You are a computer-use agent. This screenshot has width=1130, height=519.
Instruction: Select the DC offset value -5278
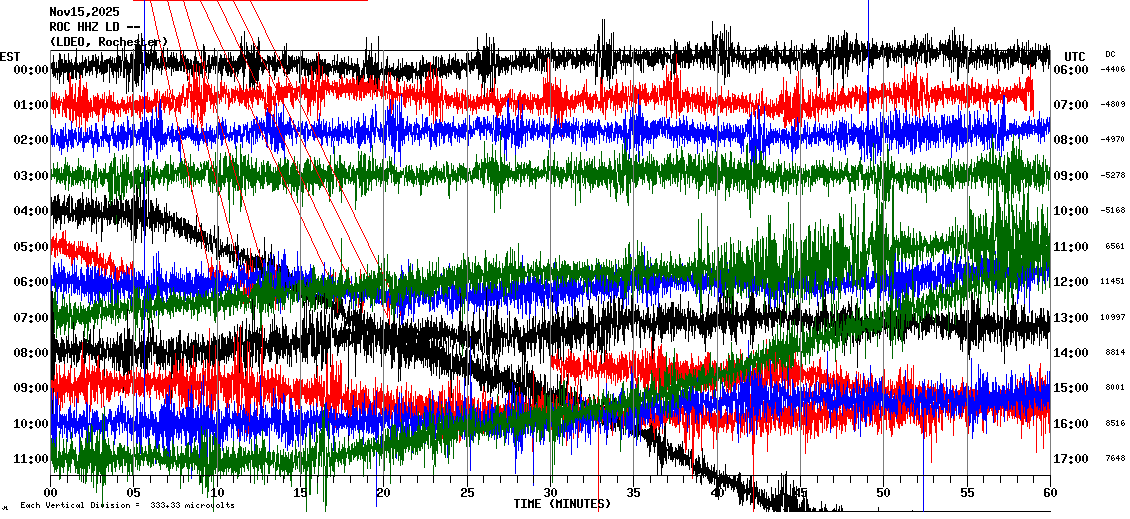(x=1112, y=176)
